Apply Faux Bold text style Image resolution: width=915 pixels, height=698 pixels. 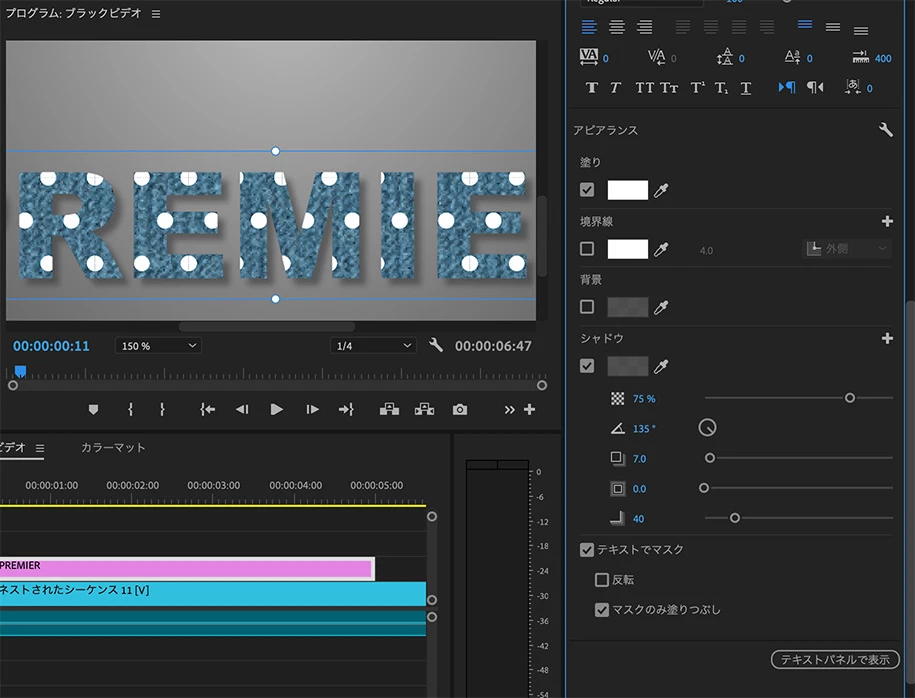(x=591, y=88)
